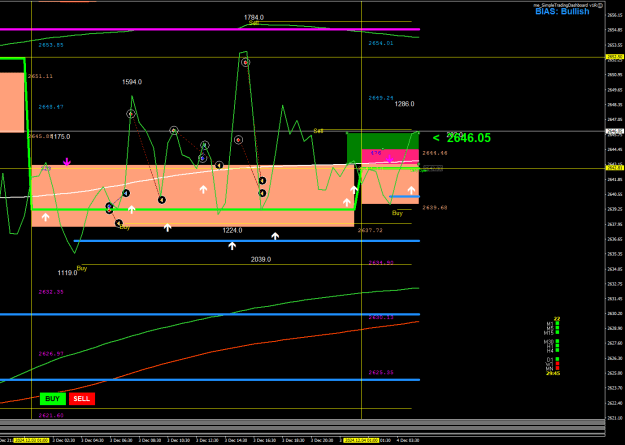Select the magenta down arrow inside pink zone
This screenshot has height=445, width=625.
390,159
